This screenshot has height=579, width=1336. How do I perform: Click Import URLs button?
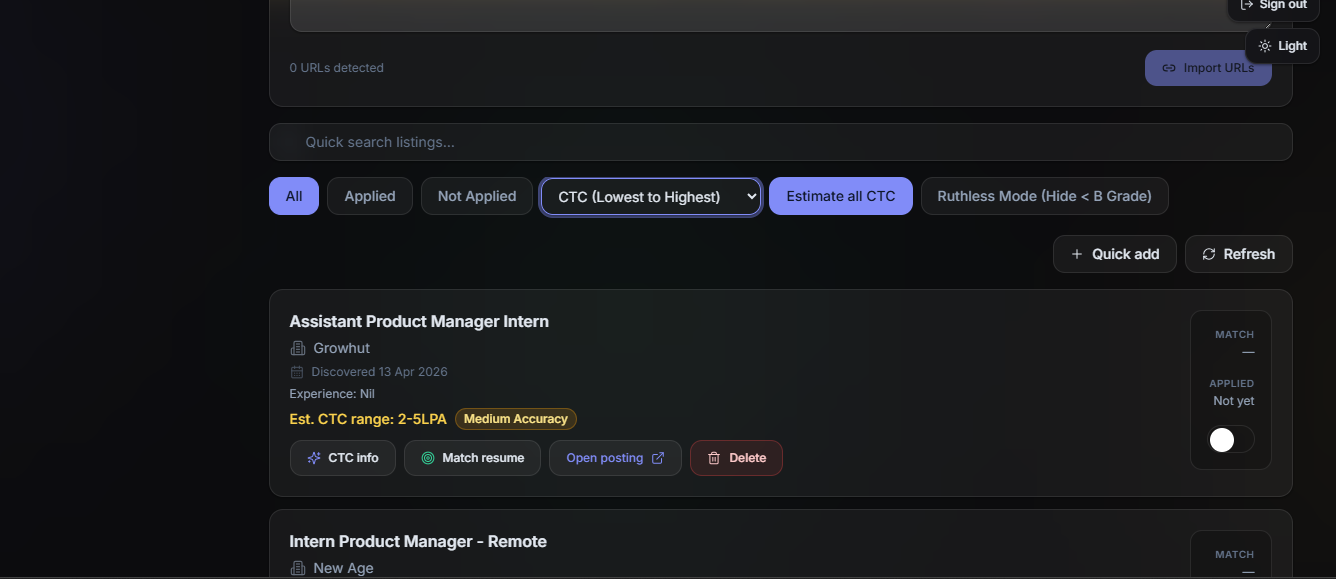click(x=1208, y=68)
